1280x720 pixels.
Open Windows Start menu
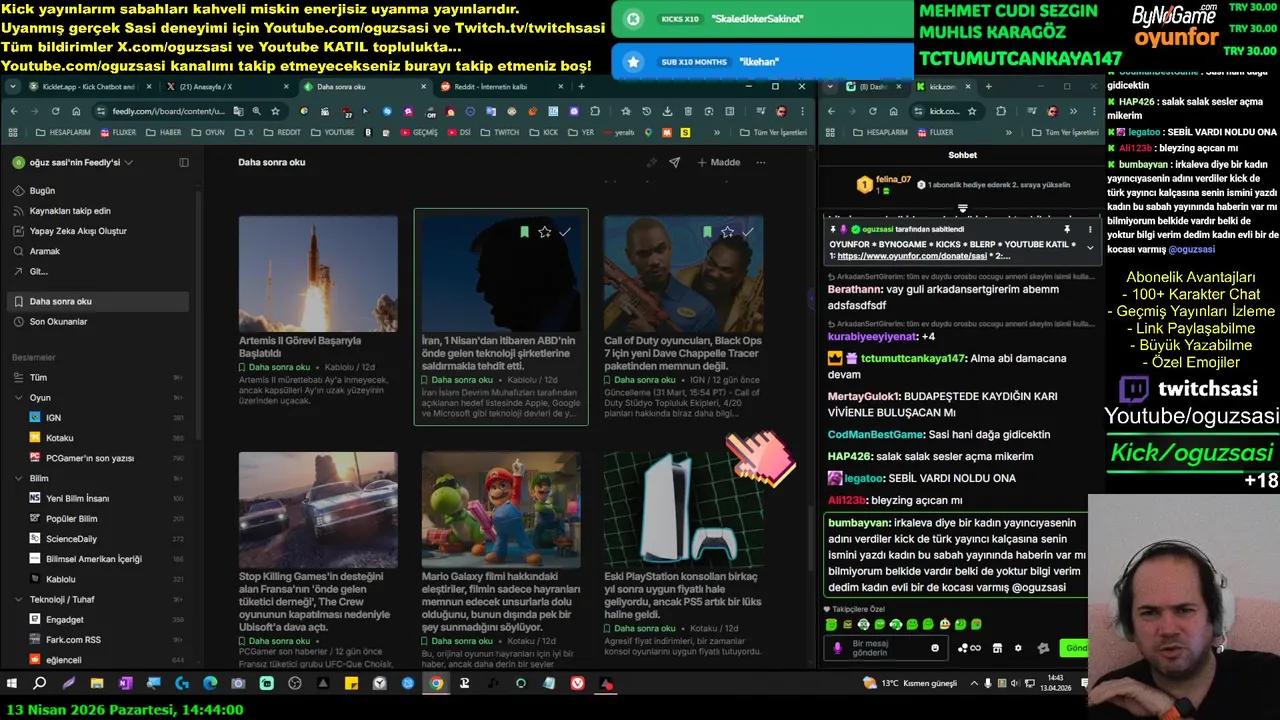pyautogui.click(x=12, y=684)
